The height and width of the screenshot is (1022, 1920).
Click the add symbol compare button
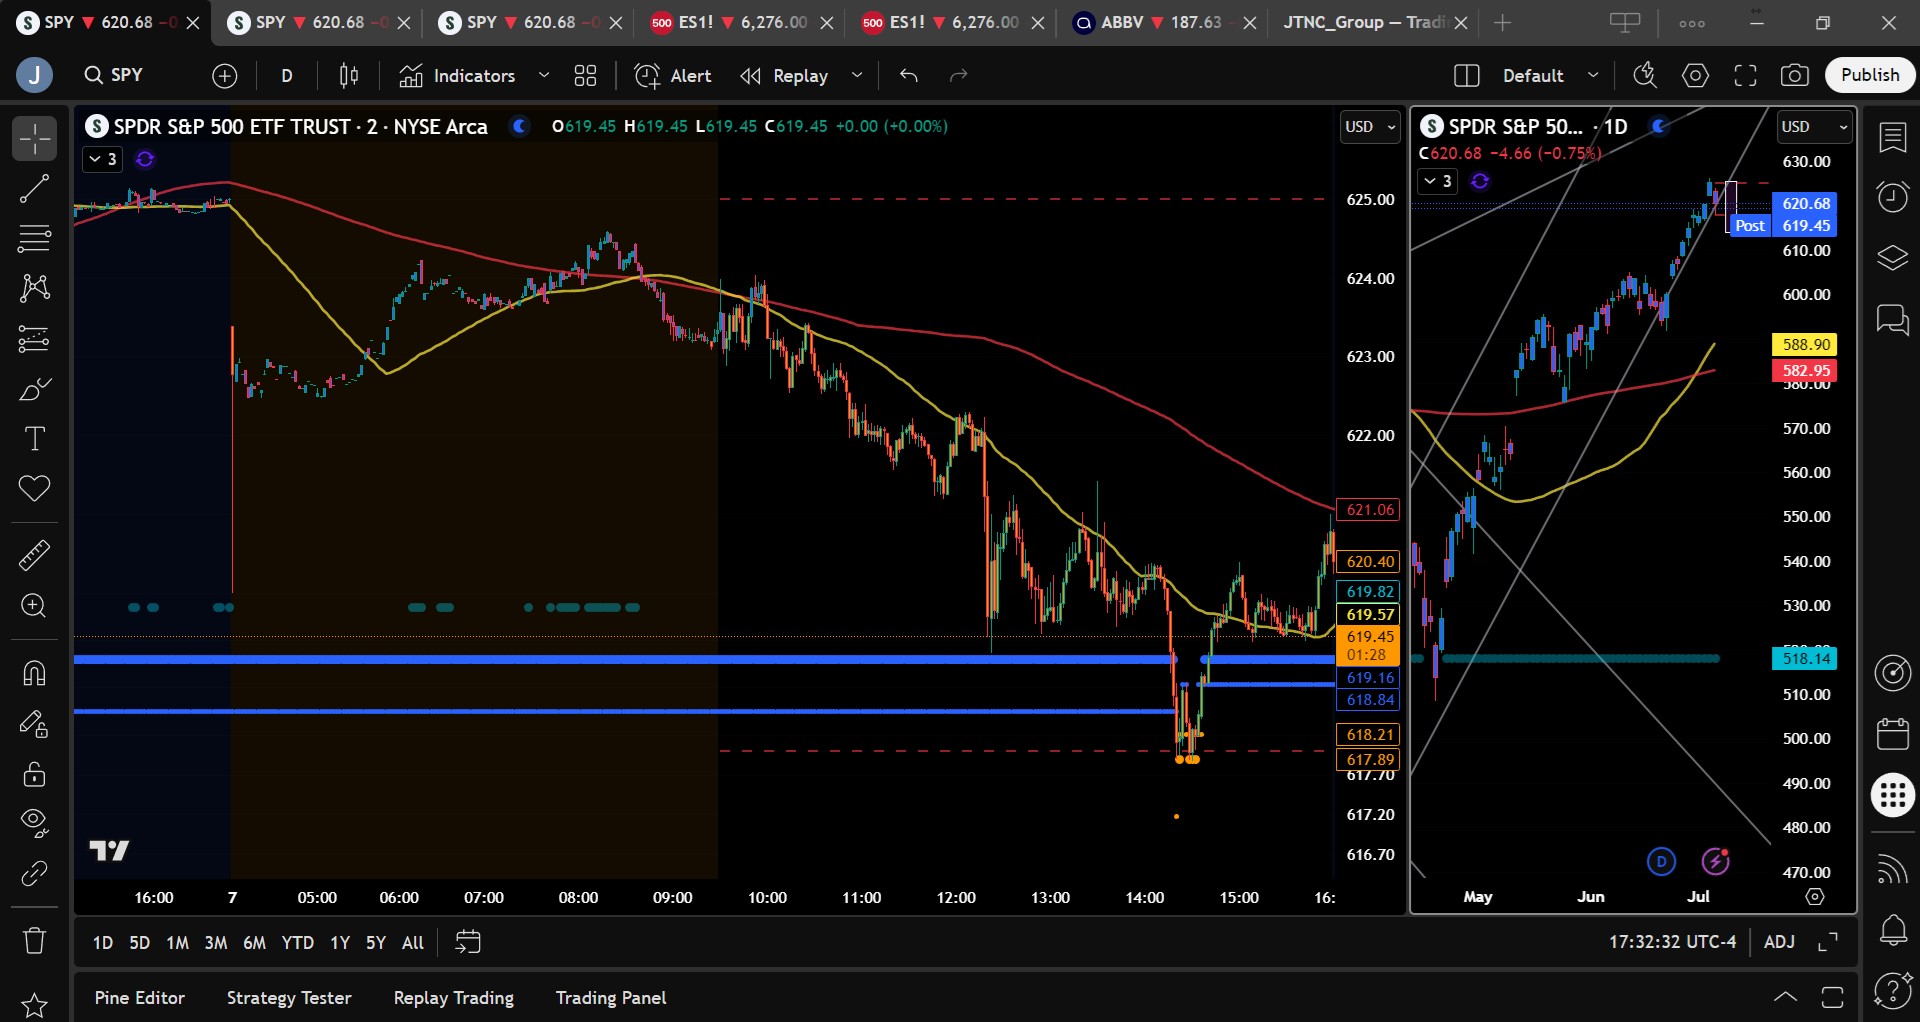pos(225,75)
